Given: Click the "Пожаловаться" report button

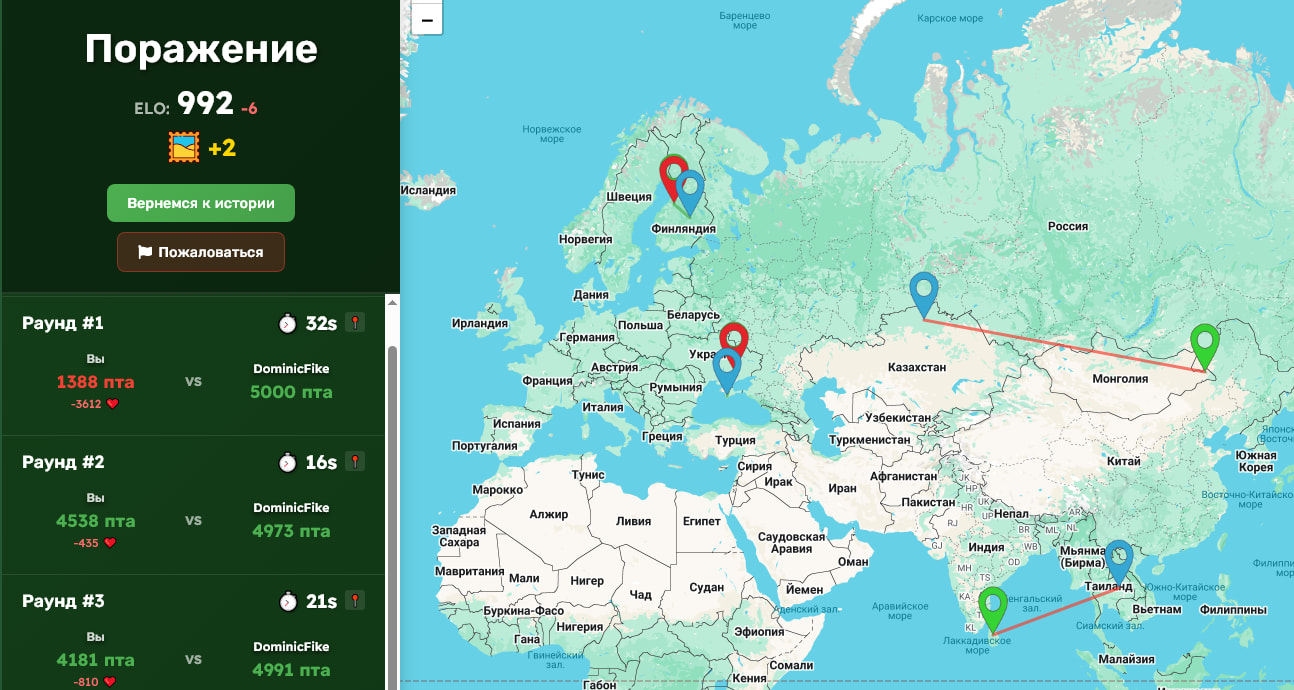Looking at the screenshot, I should pos(201,252).
